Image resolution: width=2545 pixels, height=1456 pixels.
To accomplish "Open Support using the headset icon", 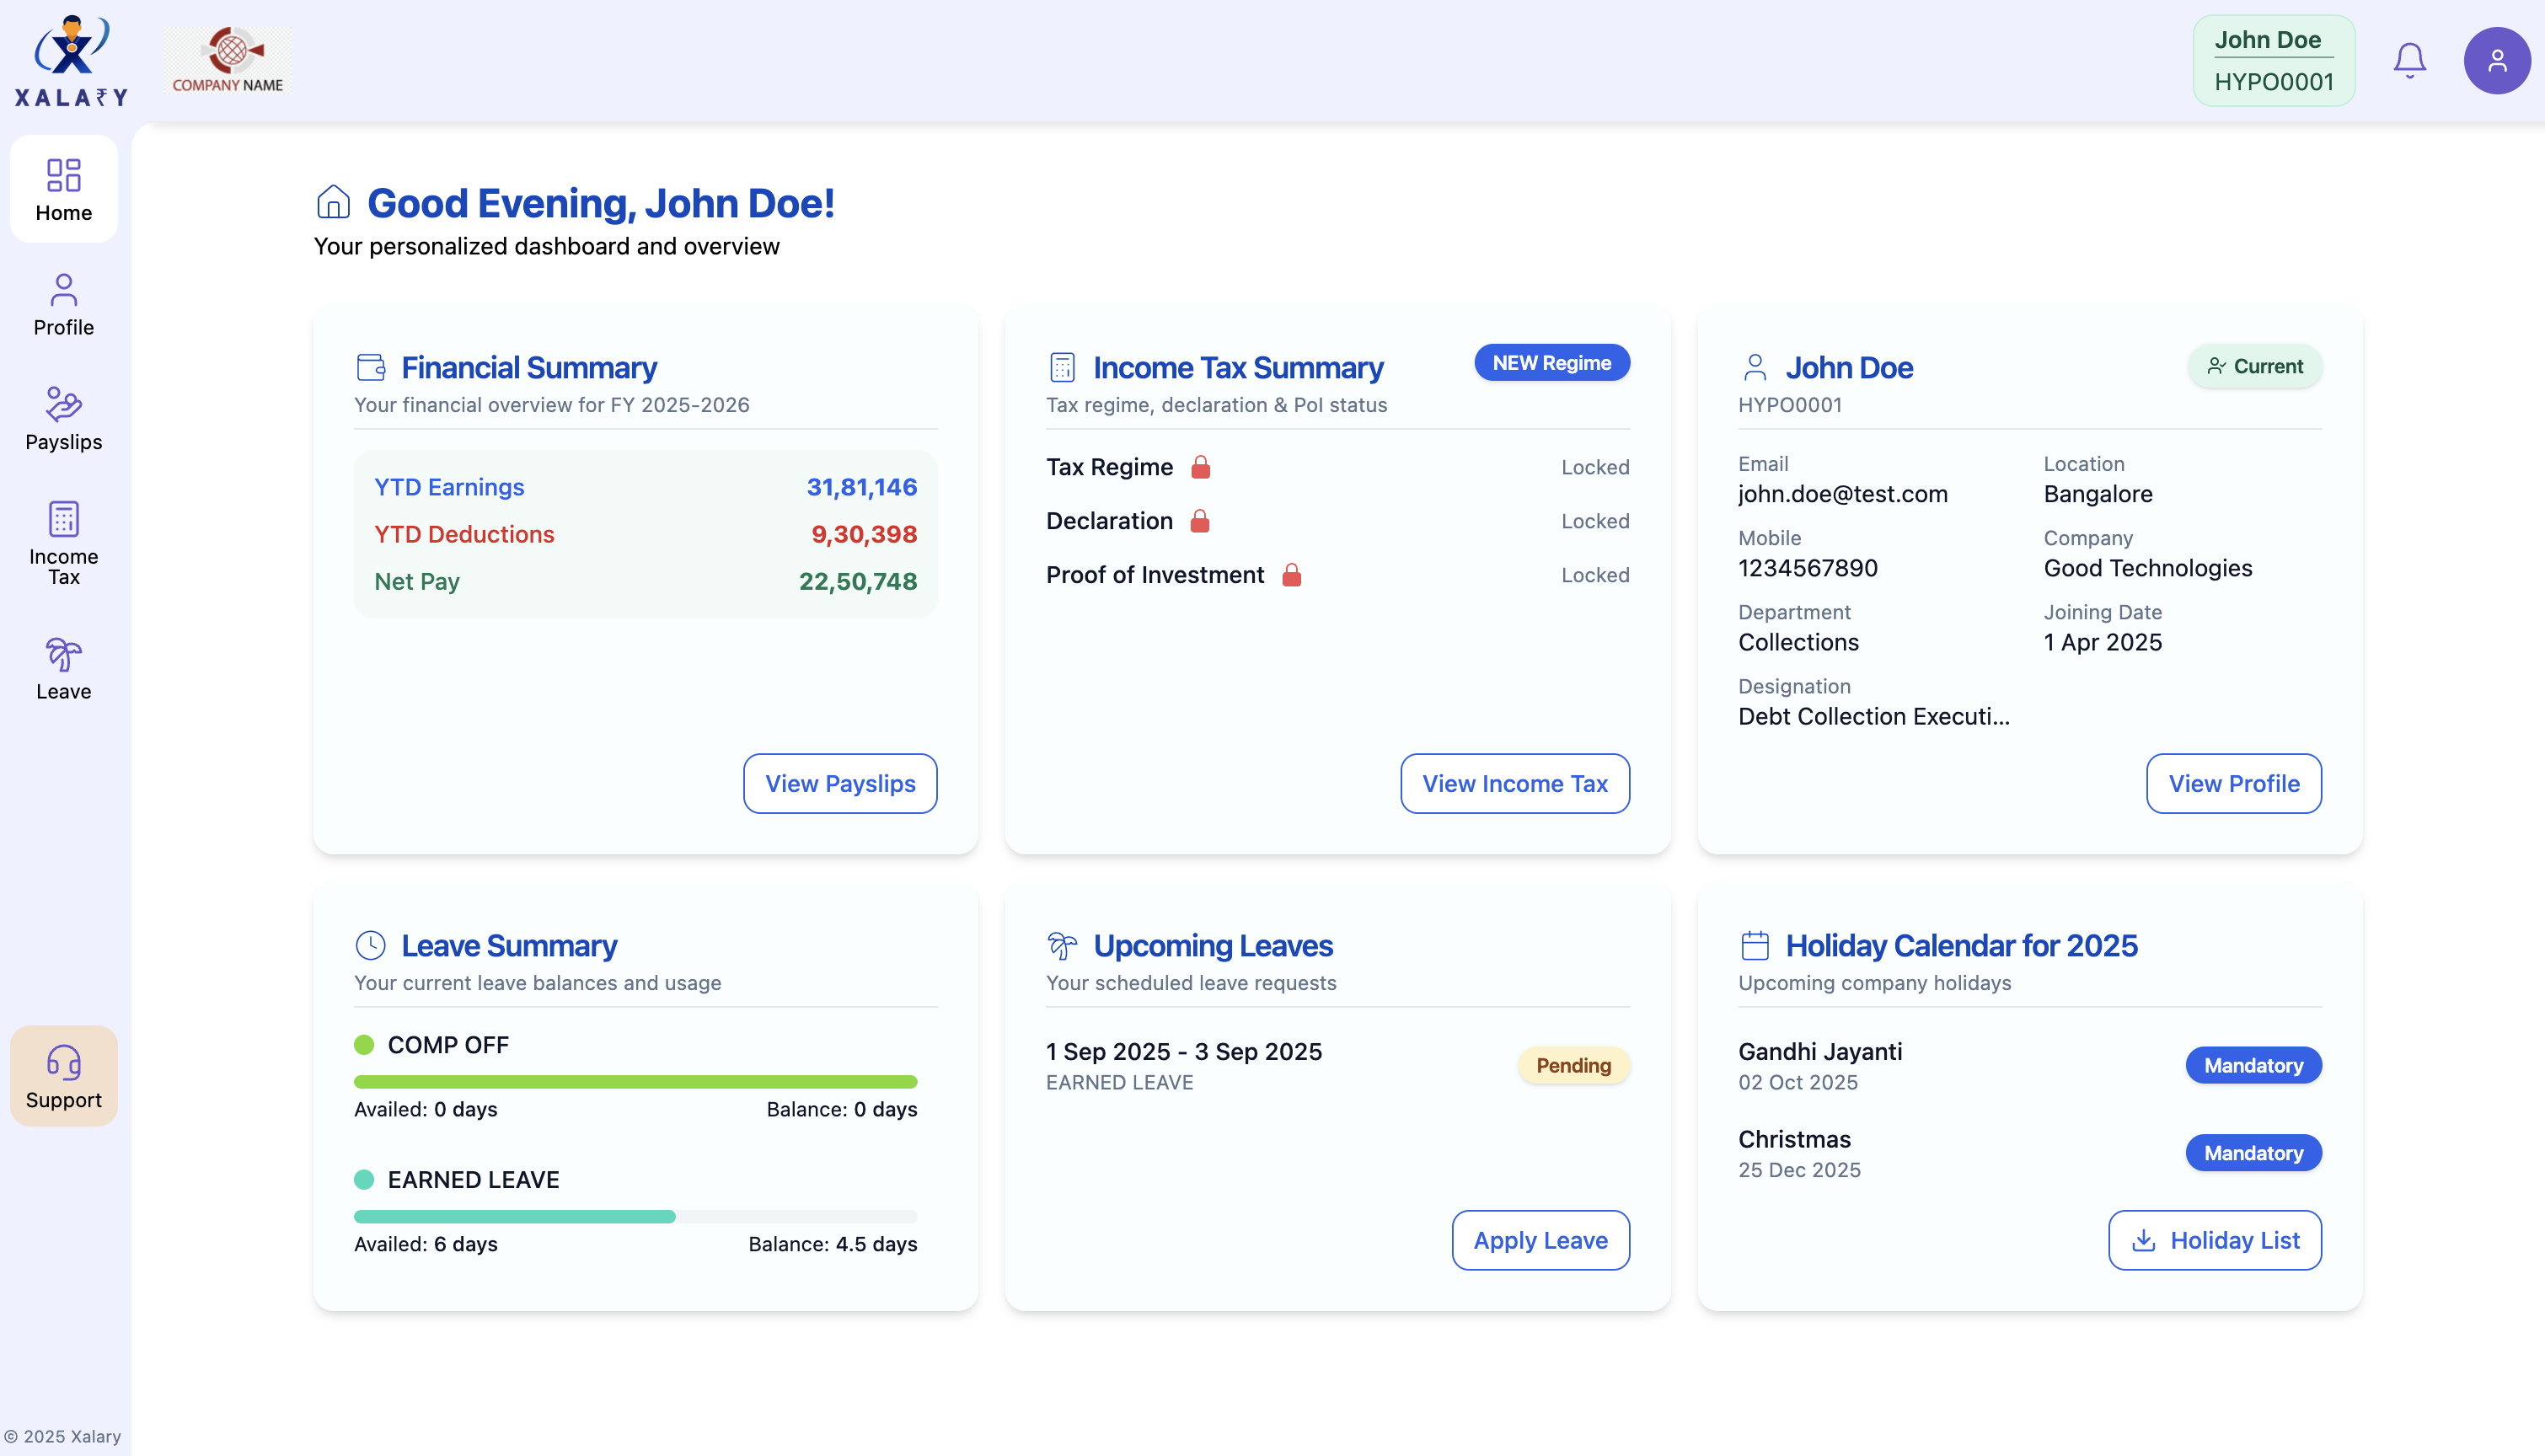I will 63,1064.
